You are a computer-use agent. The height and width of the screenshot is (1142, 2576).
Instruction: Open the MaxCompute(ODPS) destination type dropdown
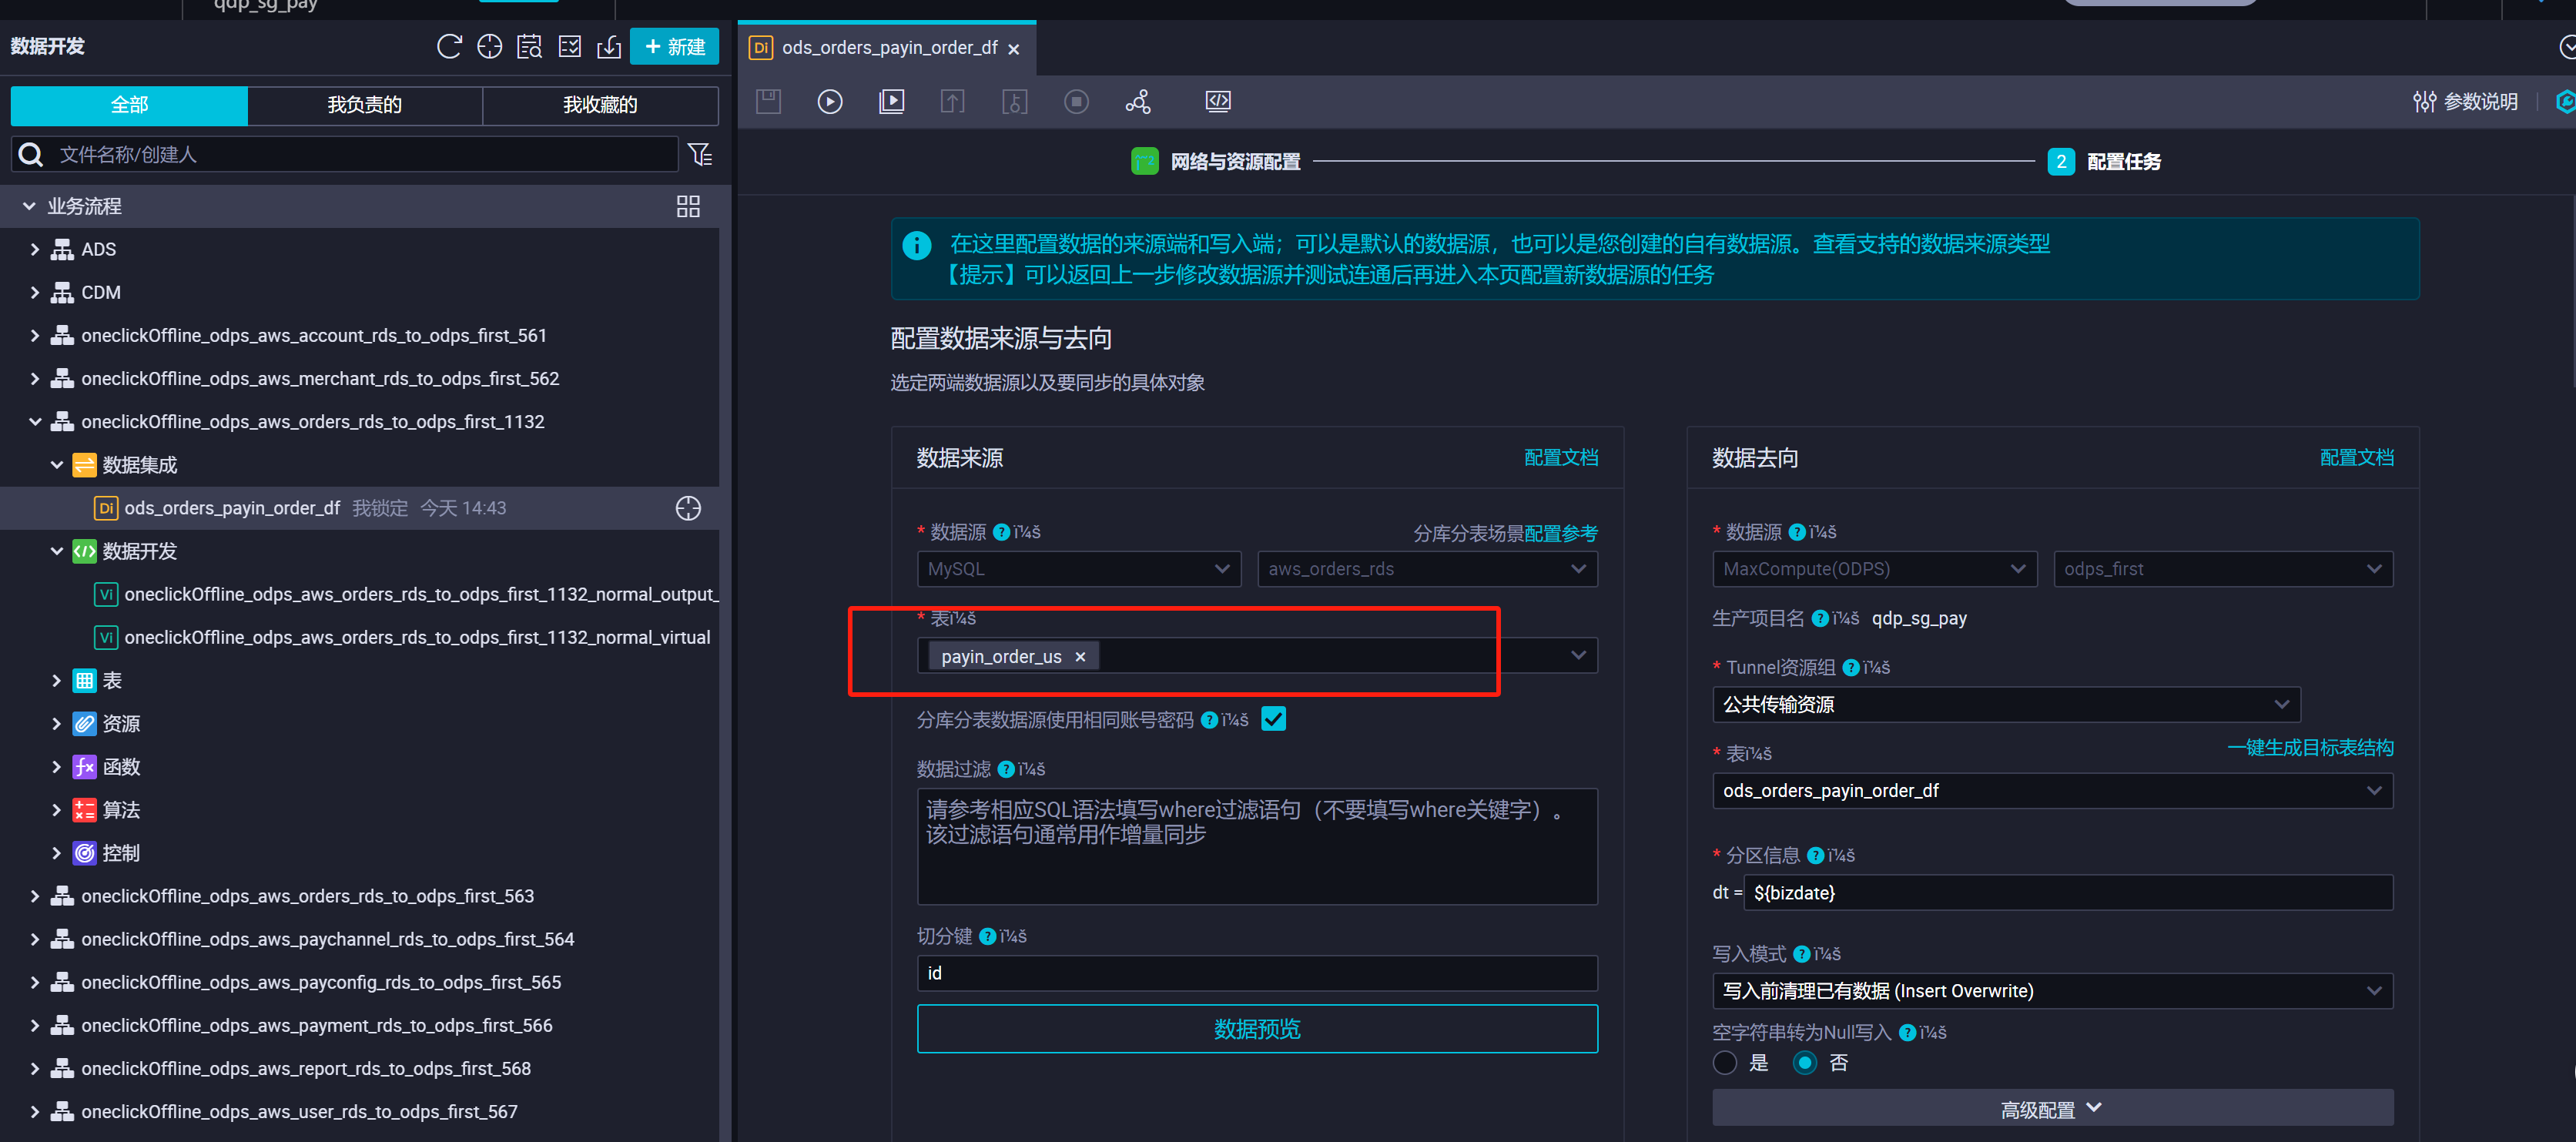click(x=1874, y=569)
